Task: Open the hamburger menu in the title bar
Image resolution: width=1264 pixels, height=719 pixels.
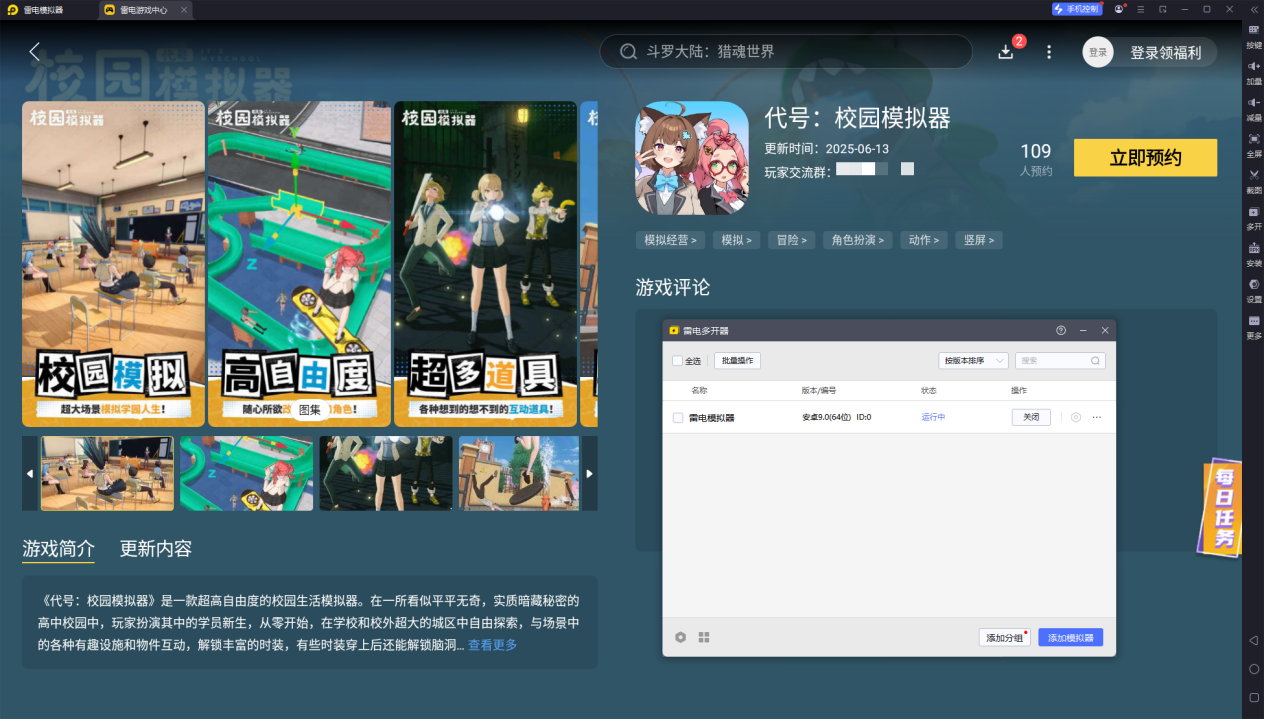Action: coord(1141,9)
